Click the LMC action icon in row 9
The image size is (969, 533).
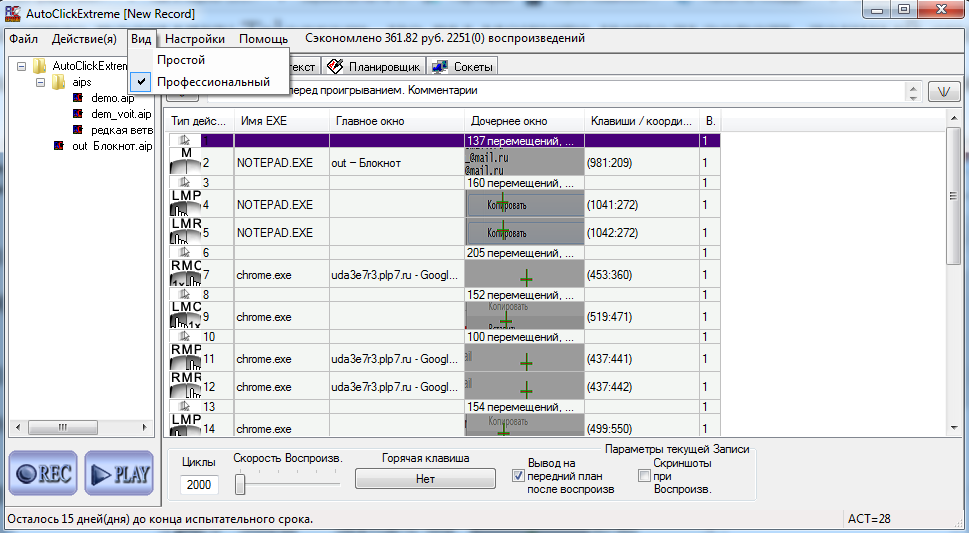186,315
